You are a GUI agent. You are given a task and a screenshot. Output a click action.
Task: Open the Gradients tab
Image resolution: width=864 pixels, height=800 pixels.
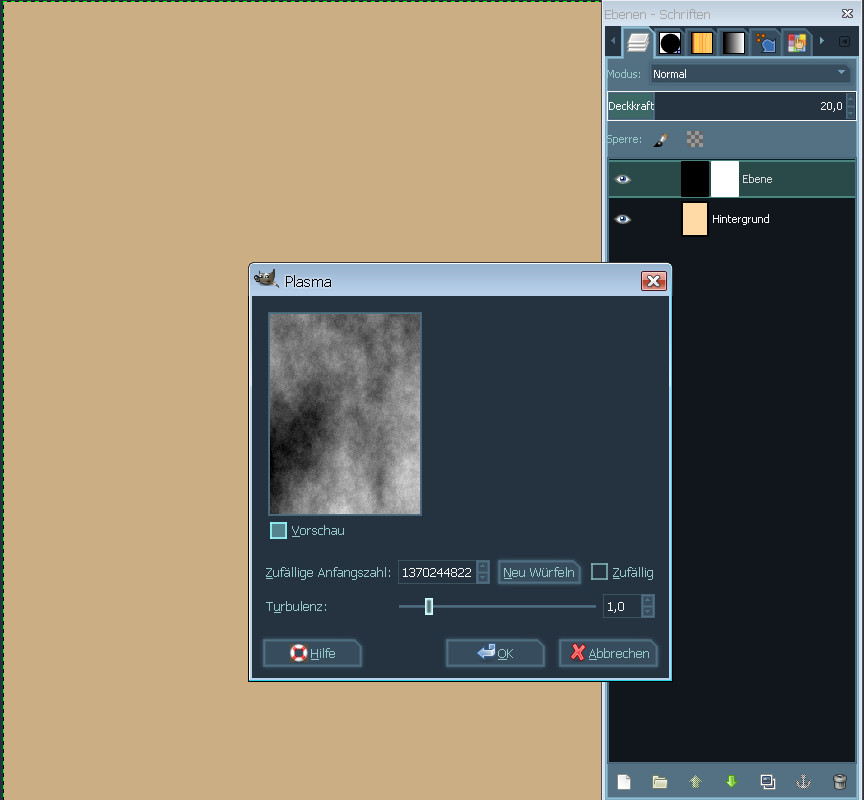tap(732, 43)
